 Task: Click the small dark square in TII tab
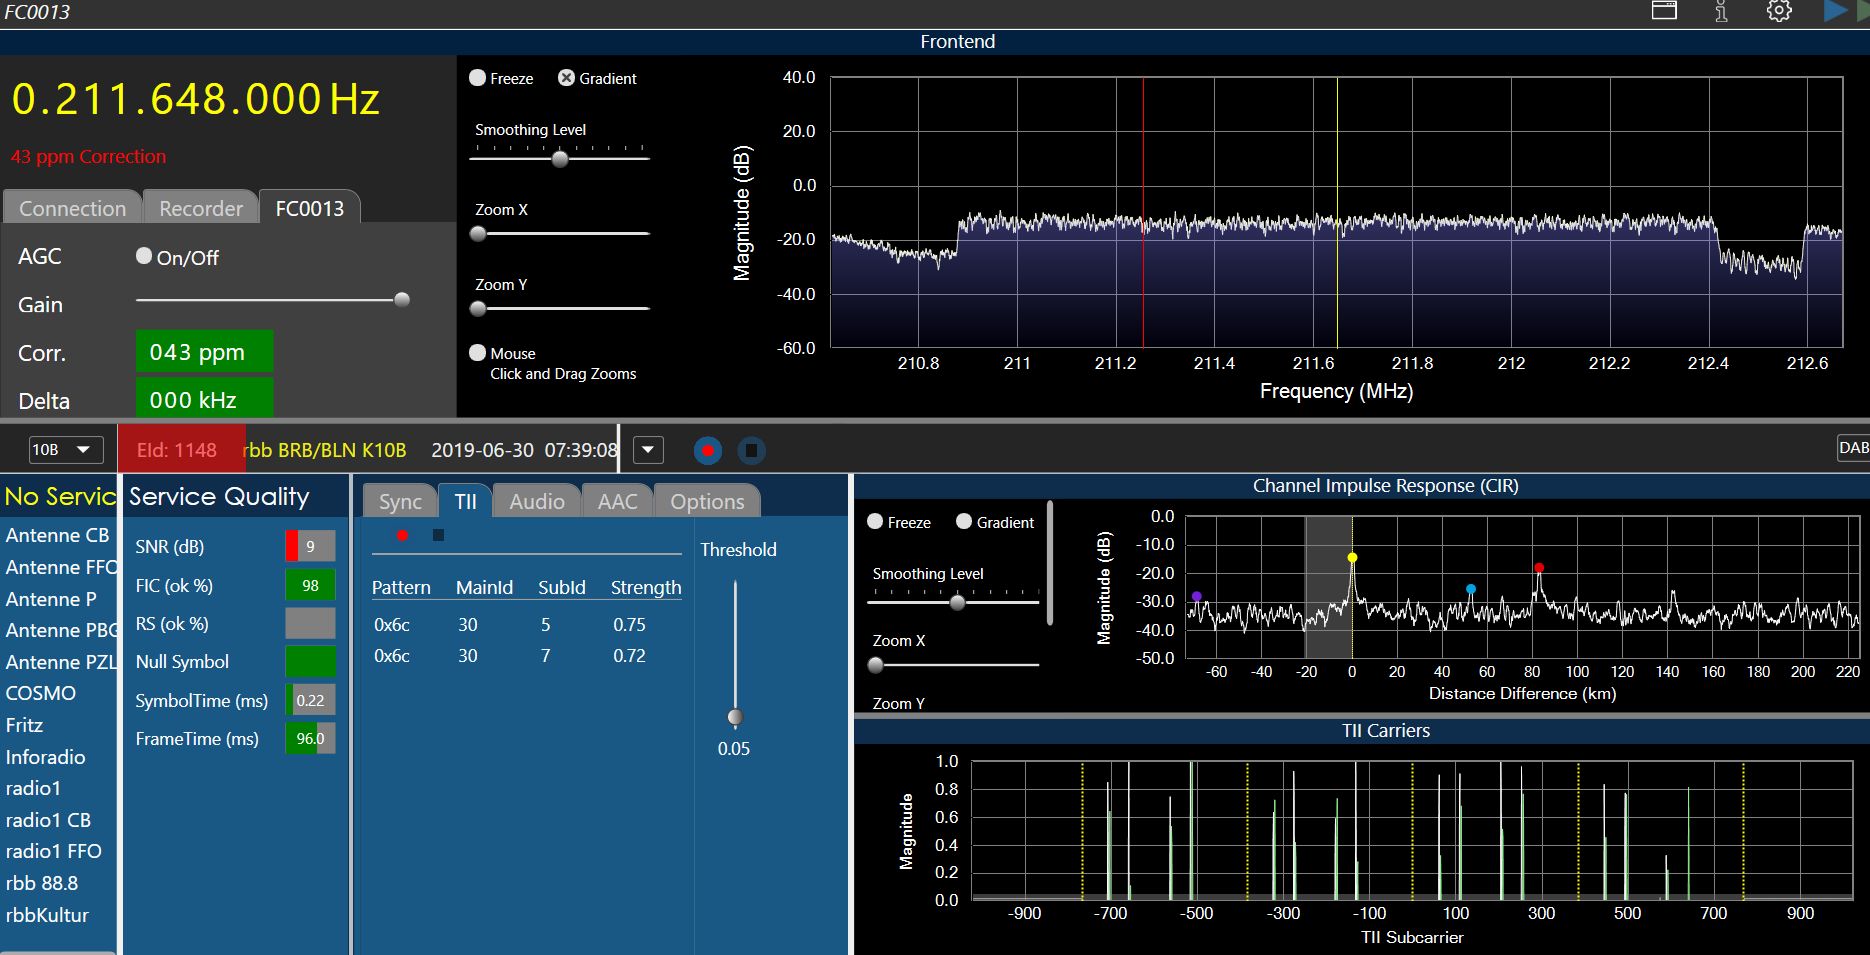pos(438,536)
